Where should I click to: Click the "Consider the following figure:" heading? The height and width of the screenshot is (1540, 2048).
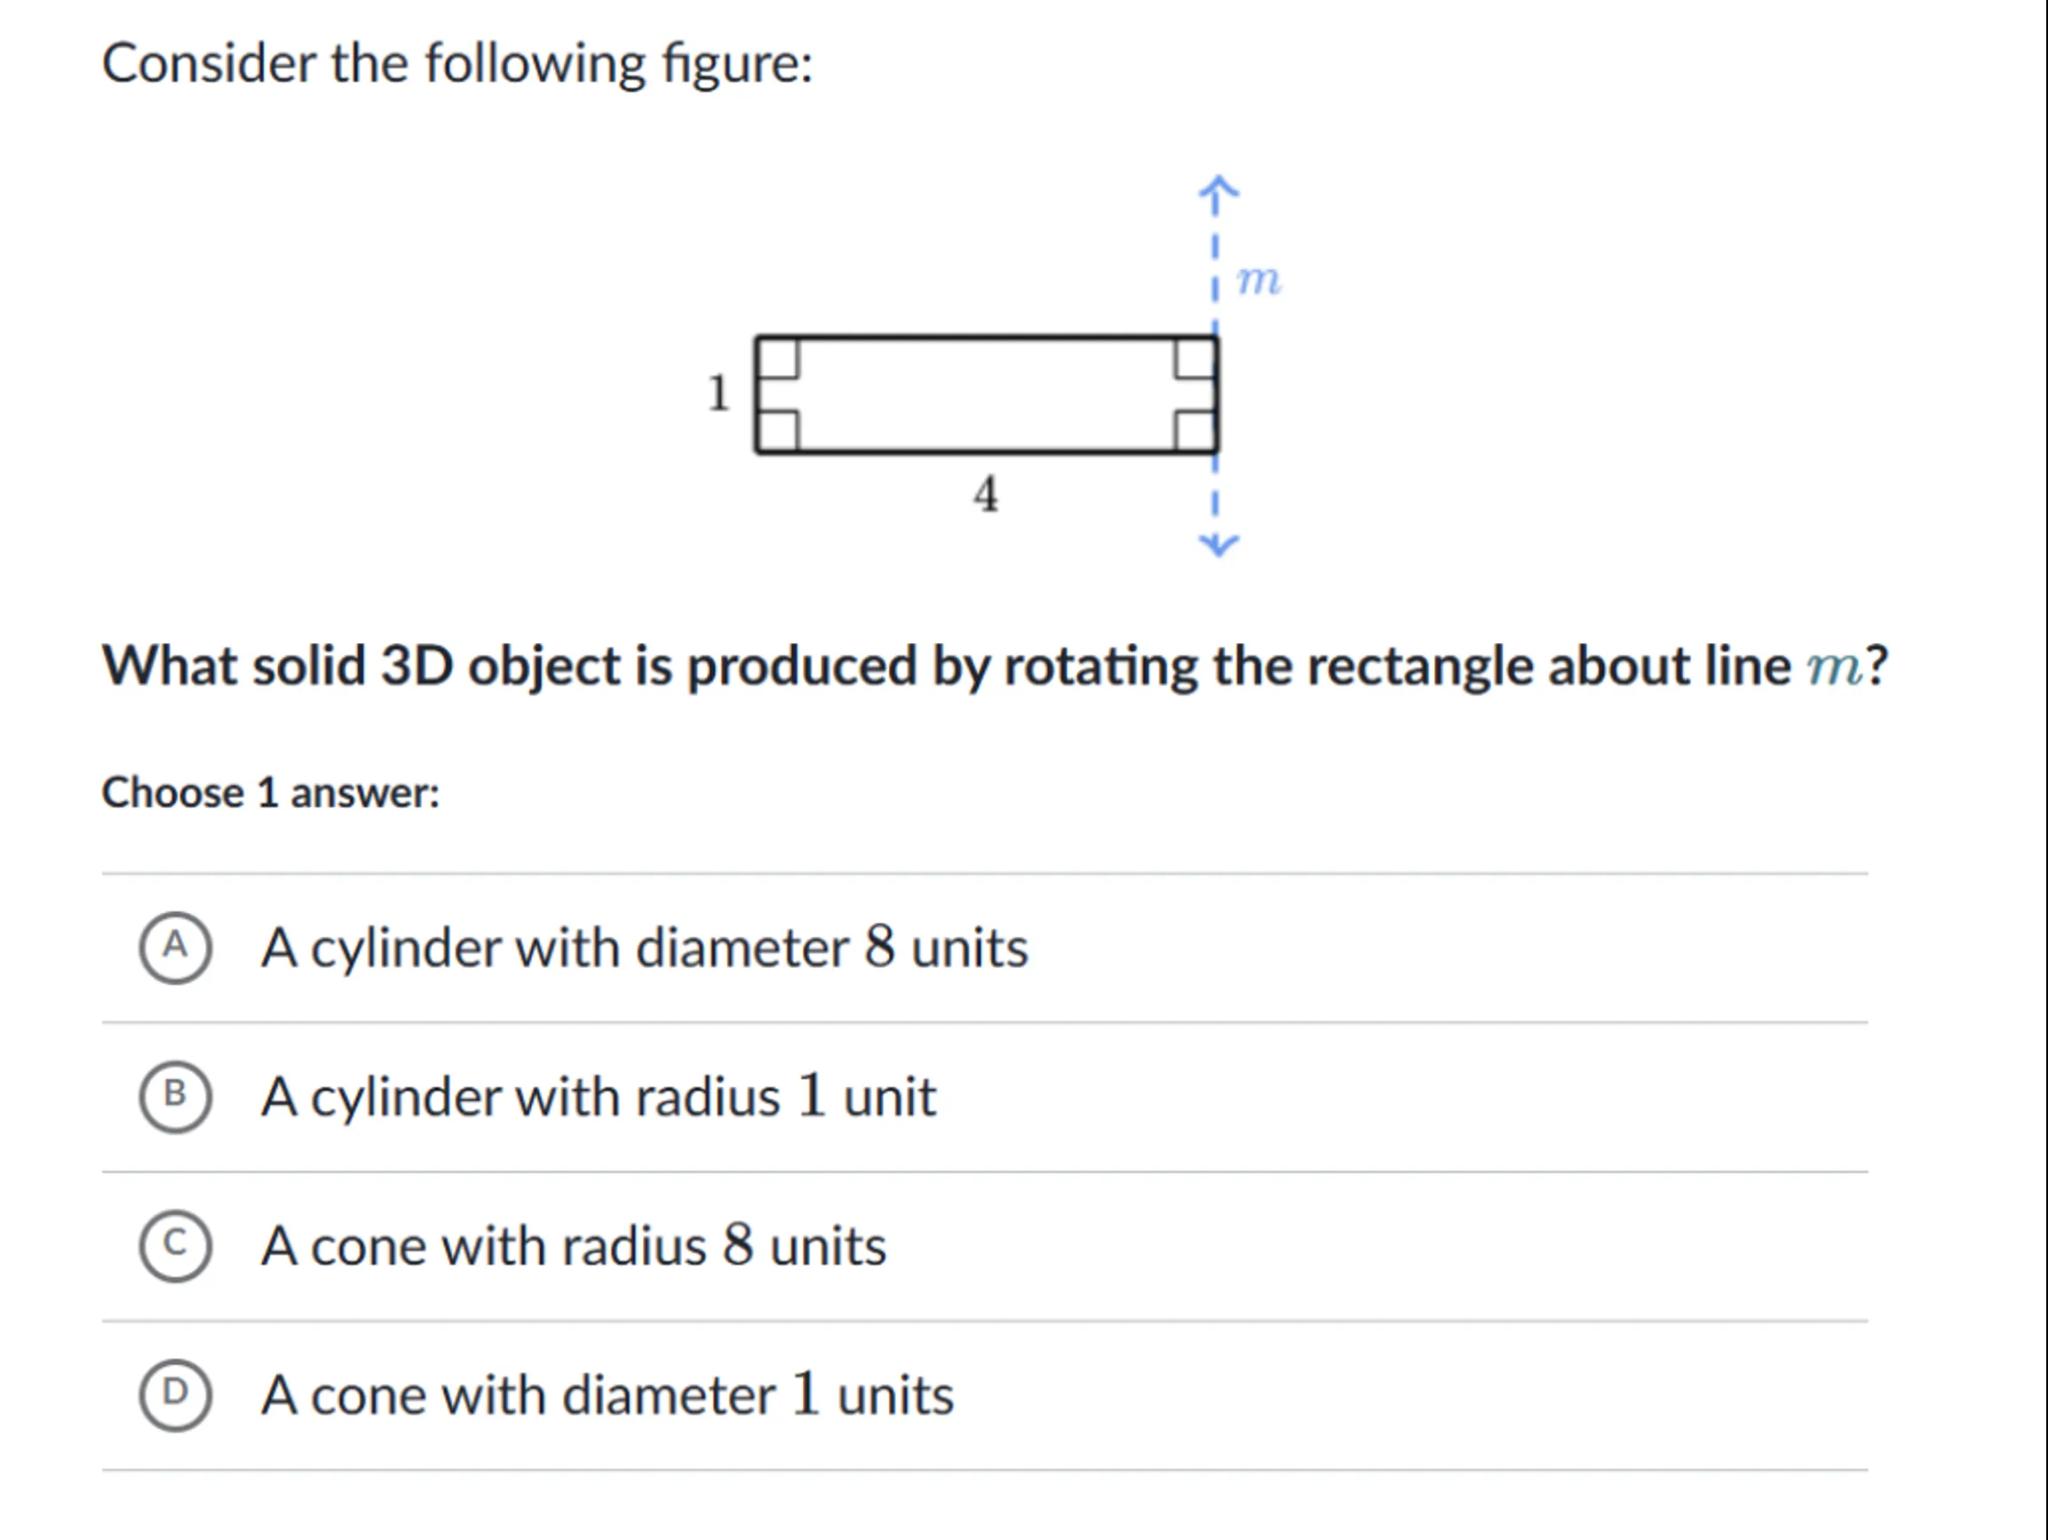[457, 64]
